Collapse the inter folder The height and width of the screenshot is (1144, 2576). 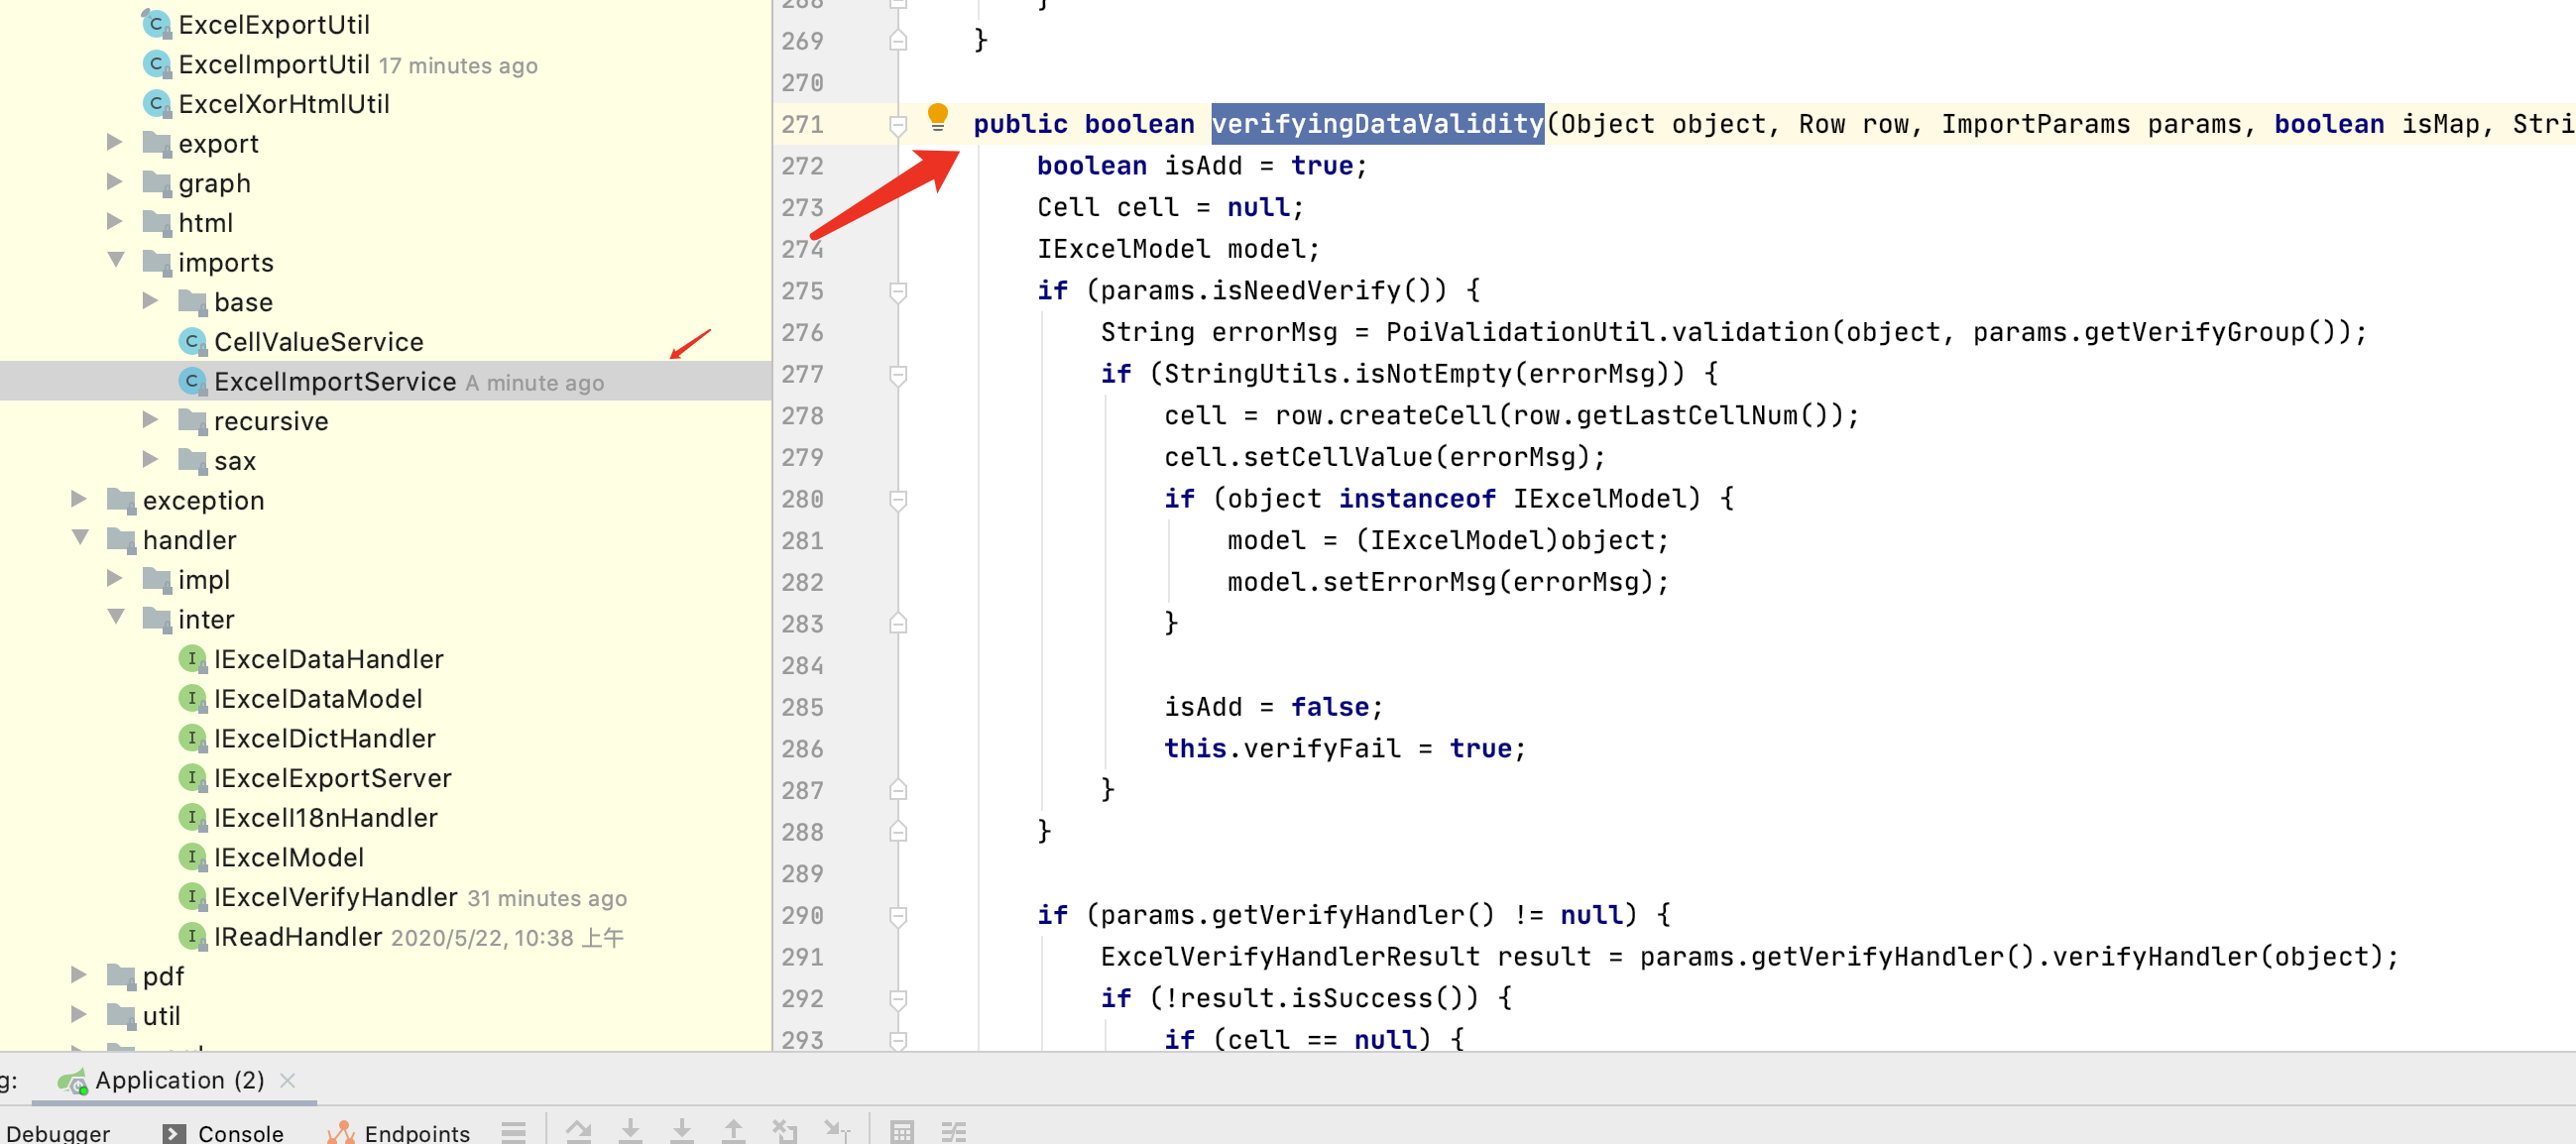pyautogui.click(x=117, y=618)
